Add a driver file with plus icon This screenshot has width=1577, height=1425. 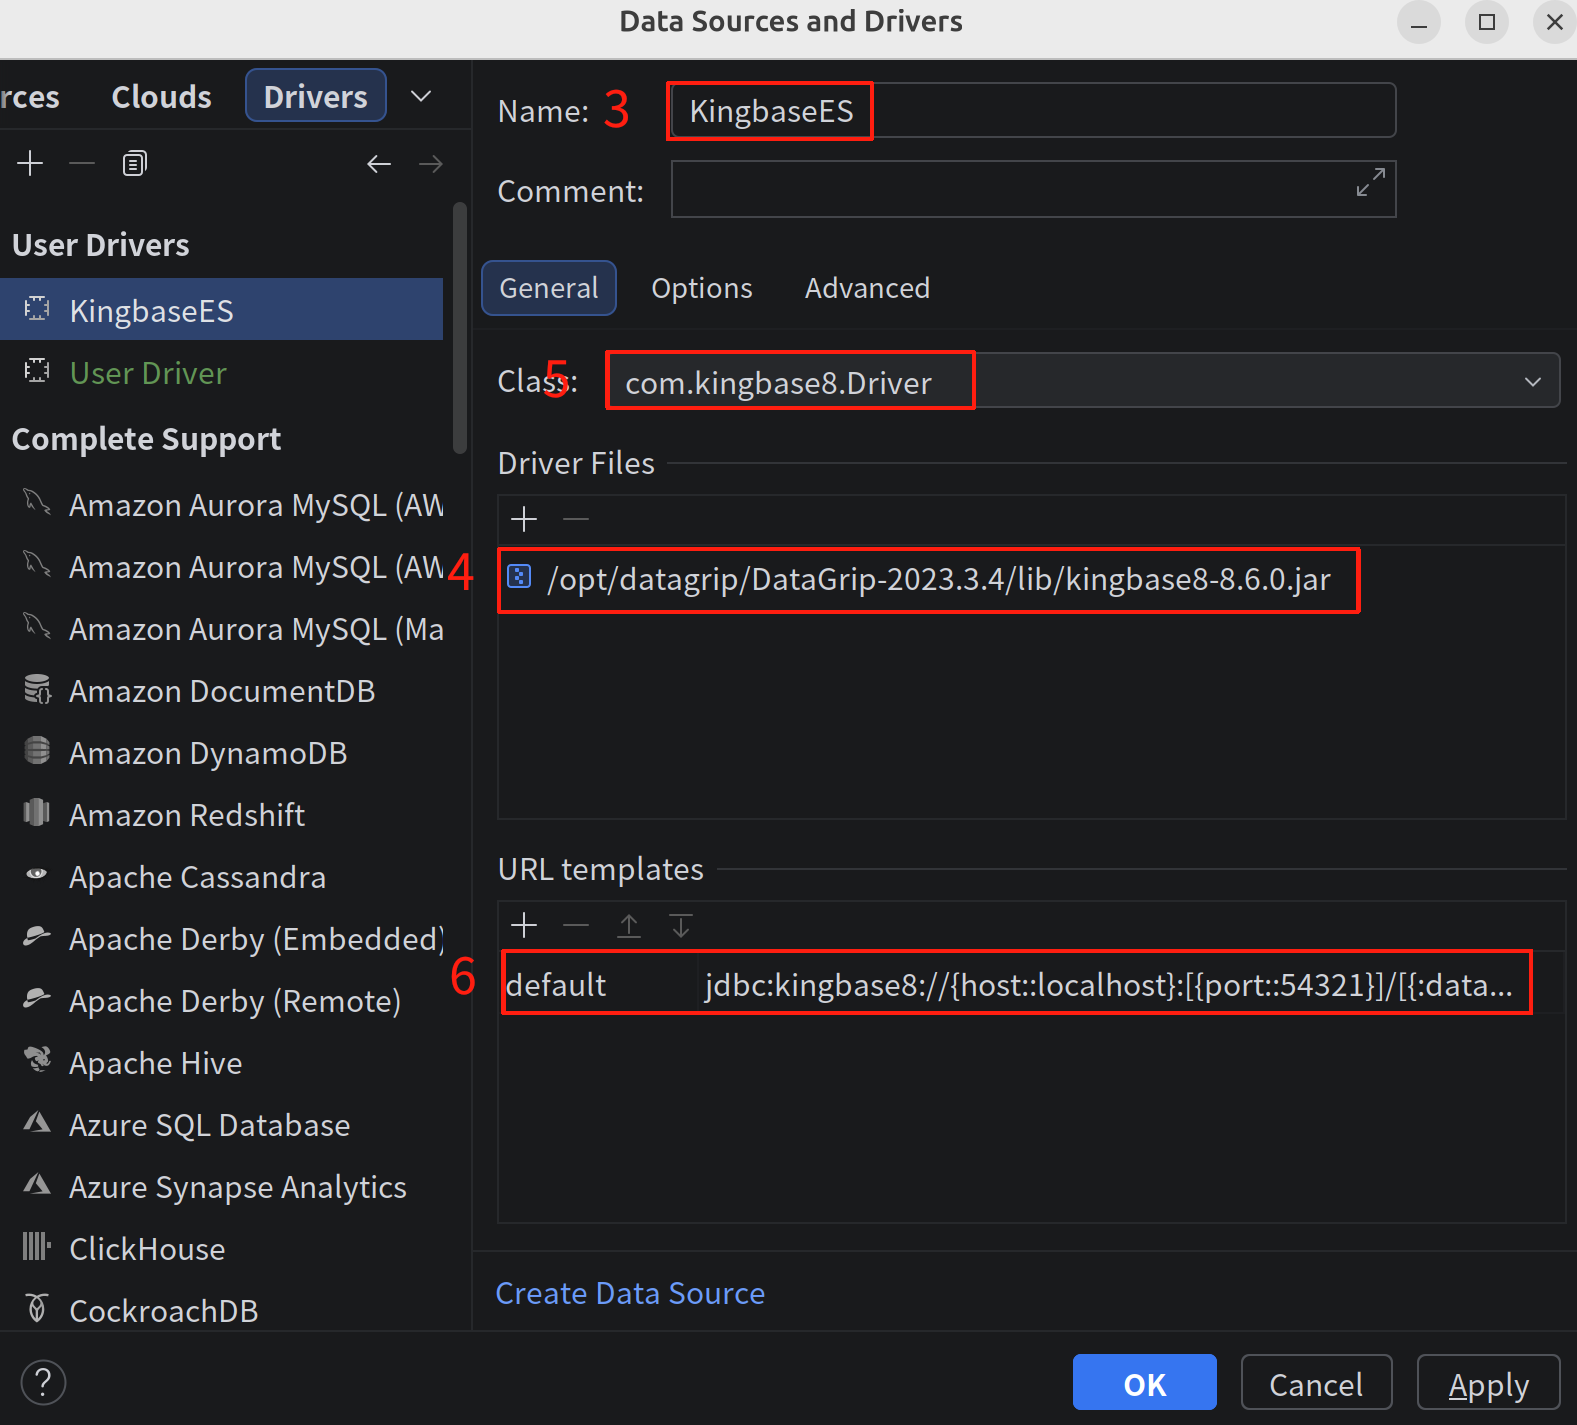(x=524, y=518)
